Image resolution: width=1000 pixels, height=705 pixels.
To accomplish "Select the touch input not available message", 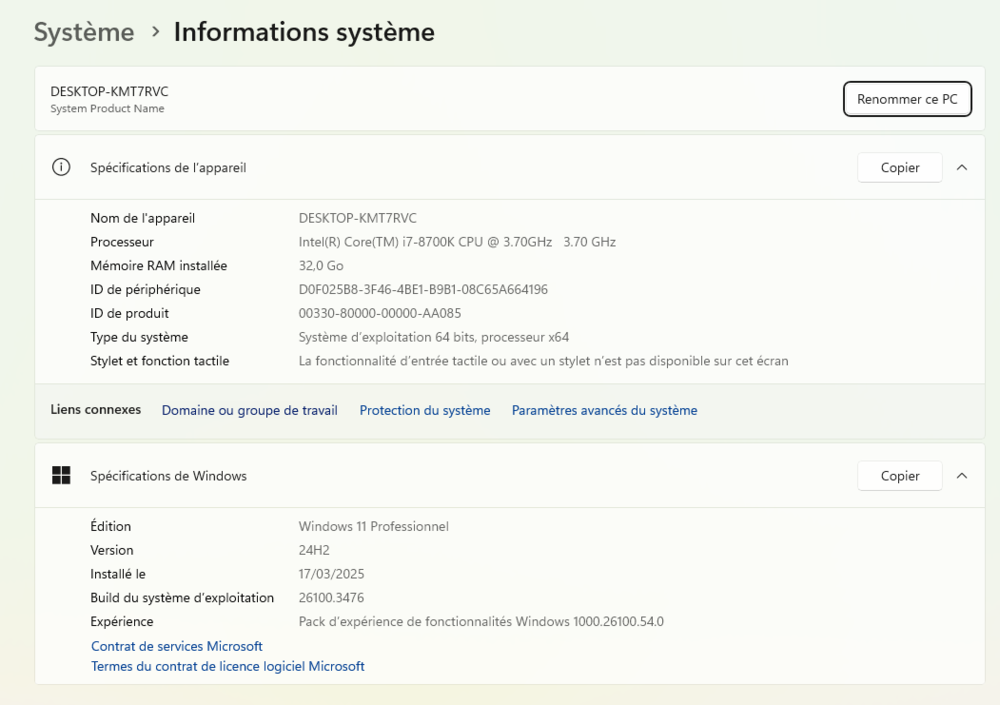I will 543,361.
